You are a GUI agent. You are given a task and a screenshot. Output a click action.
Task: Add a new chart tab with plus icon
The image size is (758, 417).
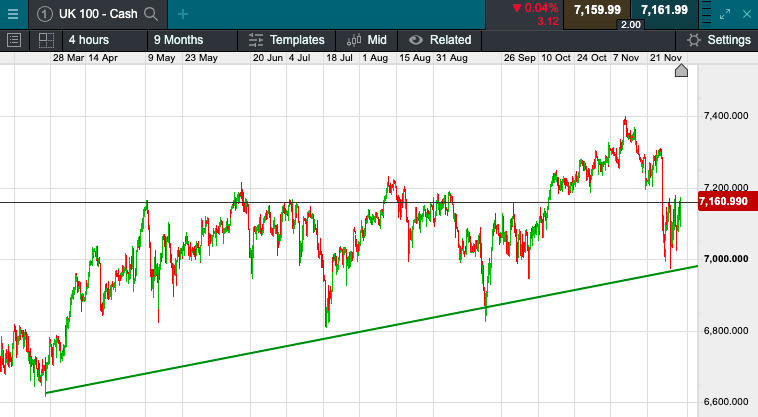(182, 13)
